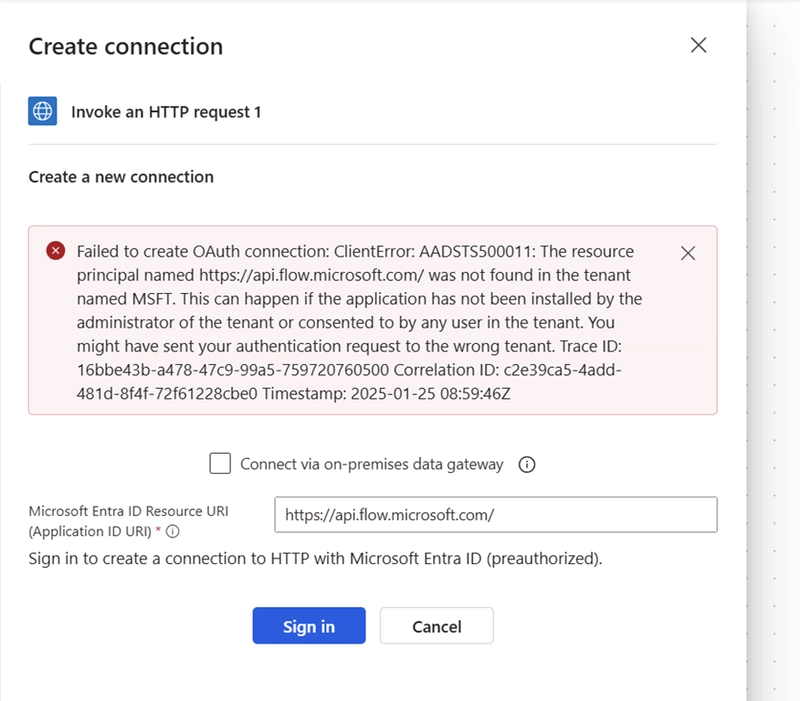Show info for Application ID URI field
Viewport: 800px width, 701px height.
tap(173, 532)
